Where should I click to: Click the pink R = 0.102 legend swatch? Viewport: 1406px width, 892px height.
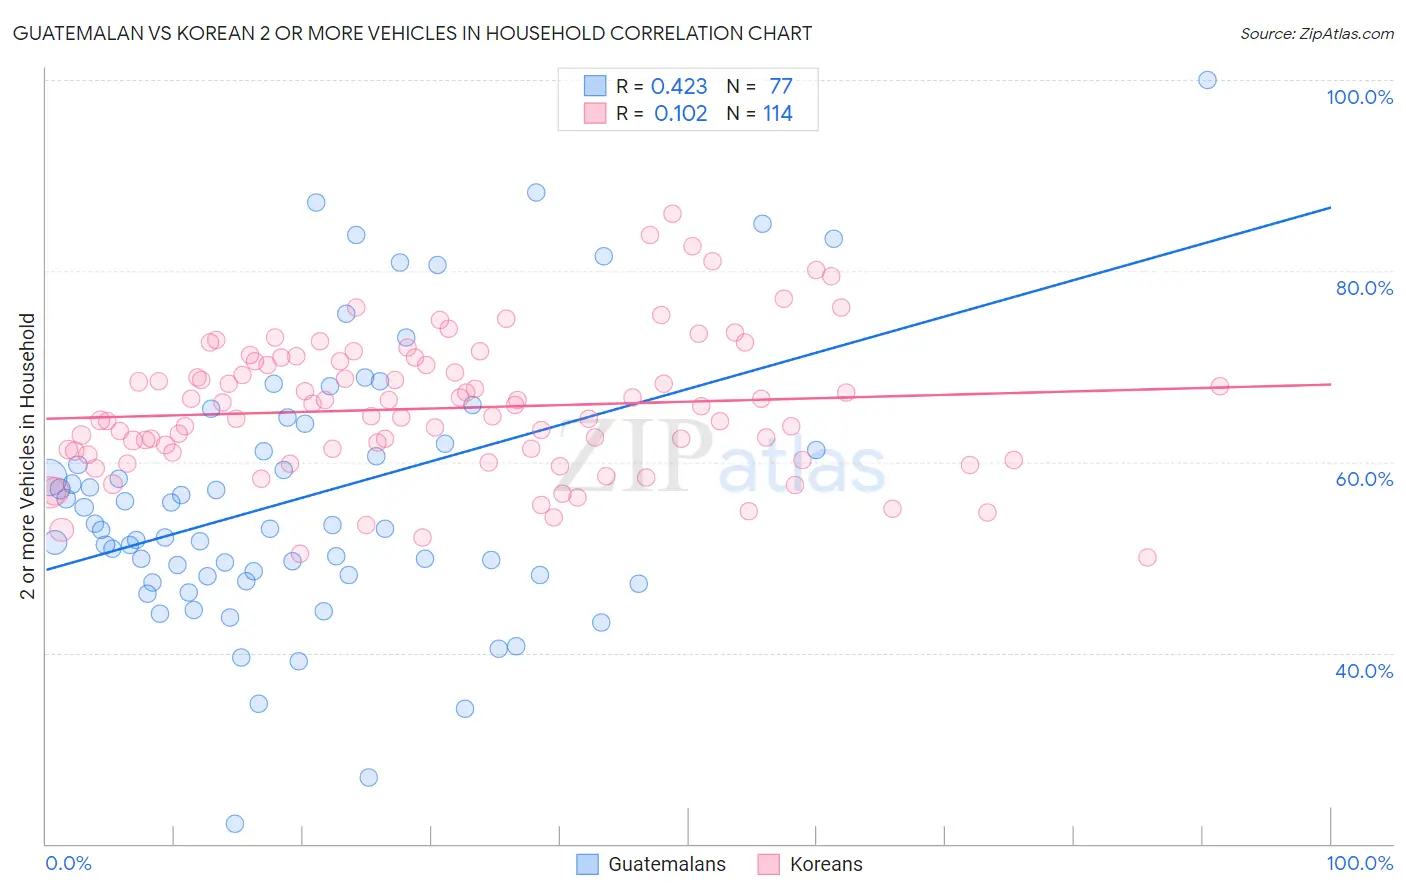pyautogui.click(x=595, y=113)
